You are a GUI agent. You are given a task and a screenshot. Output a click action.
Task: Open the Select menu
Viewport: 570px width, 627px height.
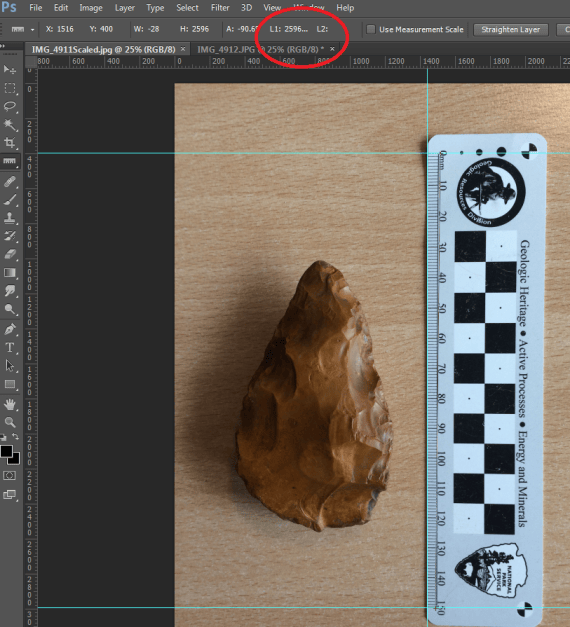coord(187,8)
